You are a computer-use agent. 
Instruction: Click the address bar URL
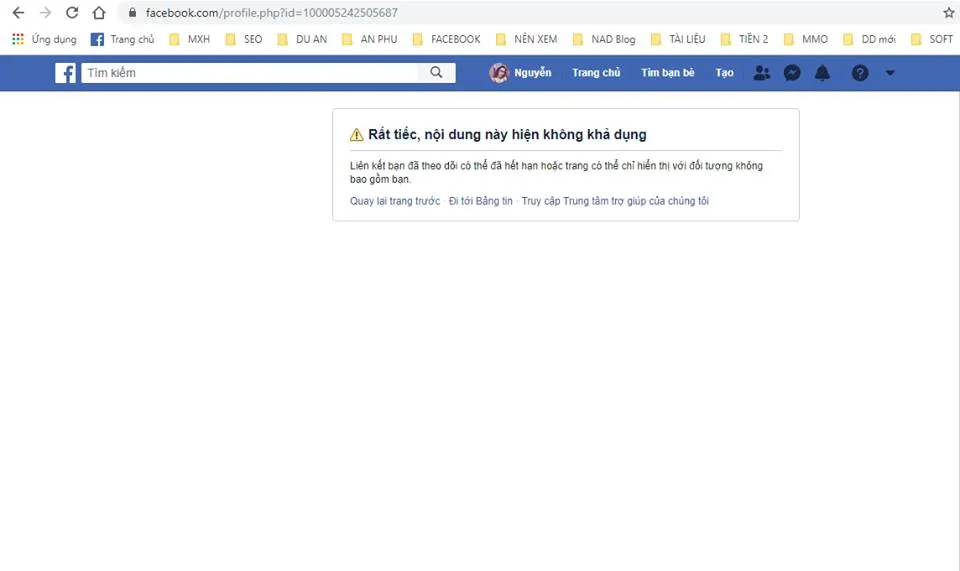(271, 12)
